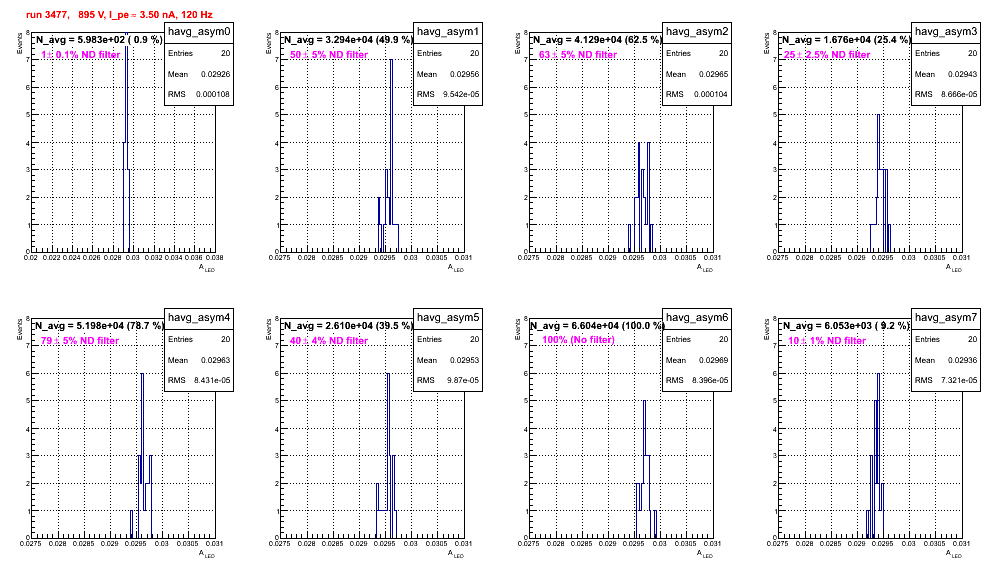The width and height of the screenshot is (996, 572).
Task: Click Mean 0.02943 in havg_asym3 stats
Action: (946, 74)
